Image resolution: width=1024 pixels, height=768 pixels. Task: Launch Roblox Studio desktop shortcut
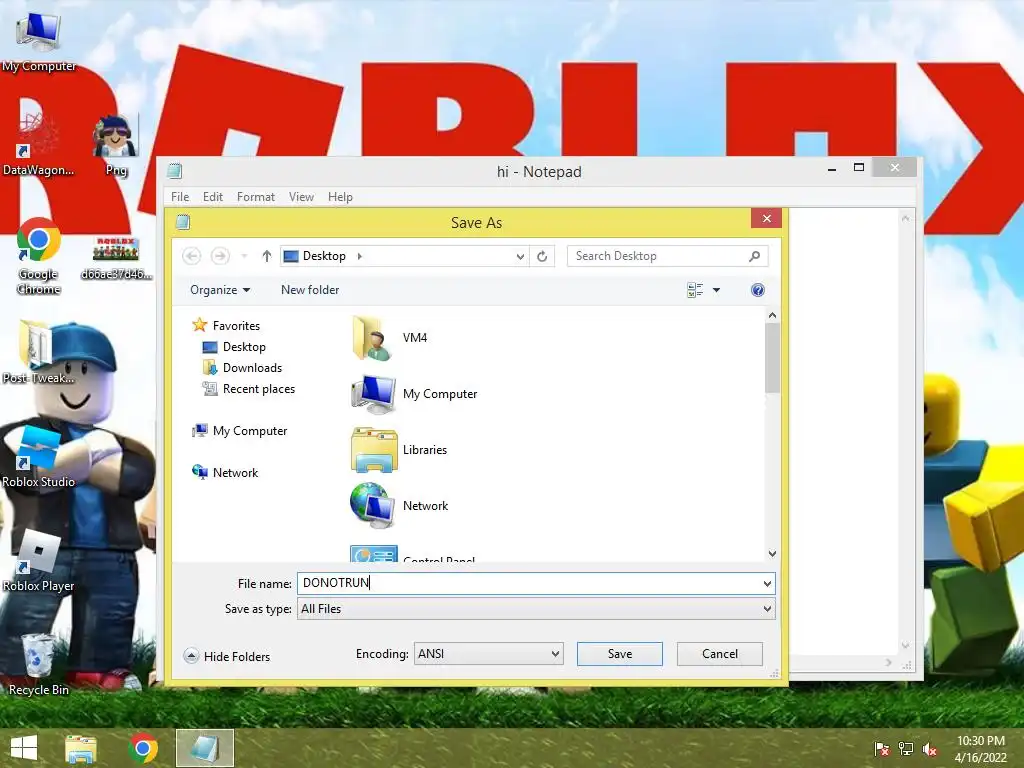[x=39, y=456]
